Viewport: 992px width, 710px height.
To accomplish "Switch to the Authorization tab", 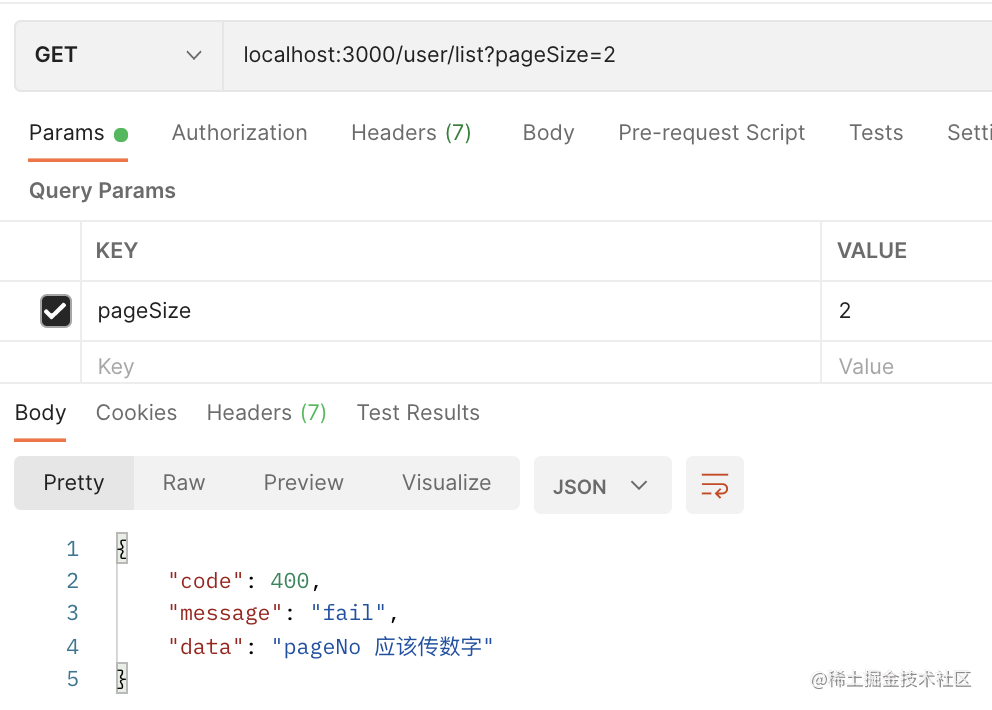I will point(239,133).
